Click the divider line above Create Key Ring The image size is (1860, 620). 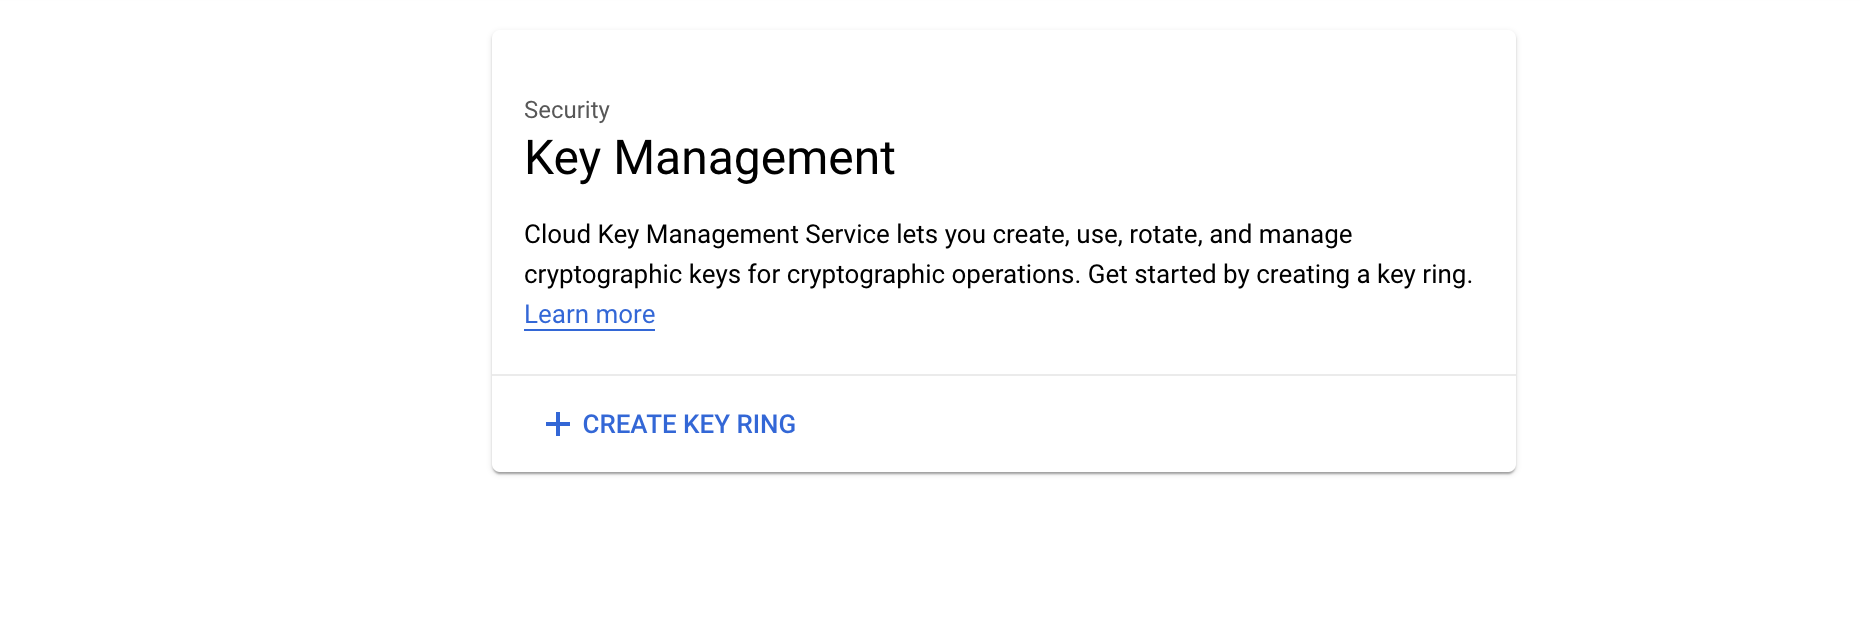[x=1003, y=375]
